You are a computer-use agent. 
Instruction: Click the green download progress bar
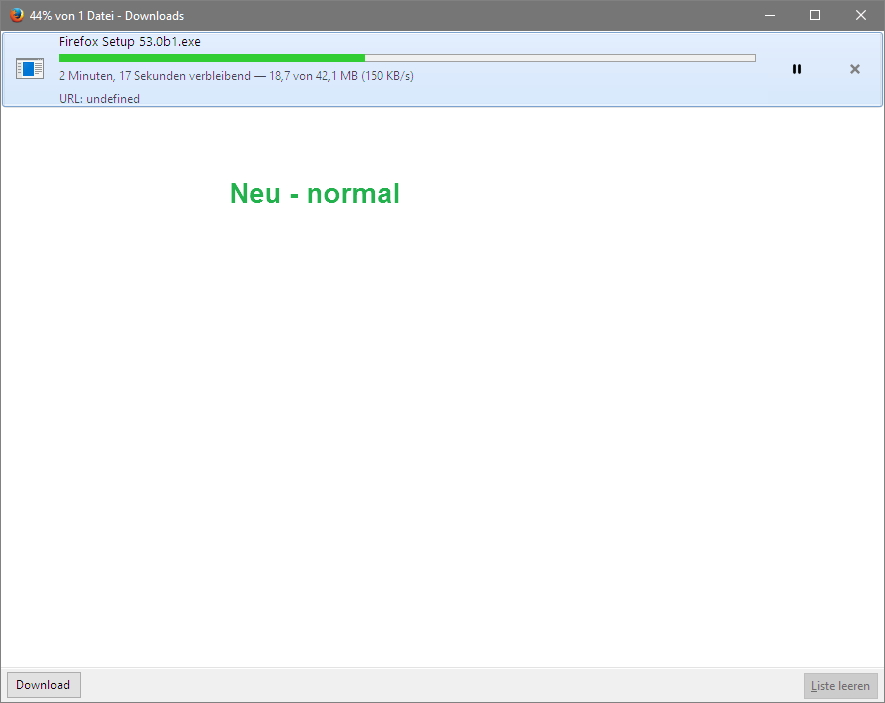point(407,58)
